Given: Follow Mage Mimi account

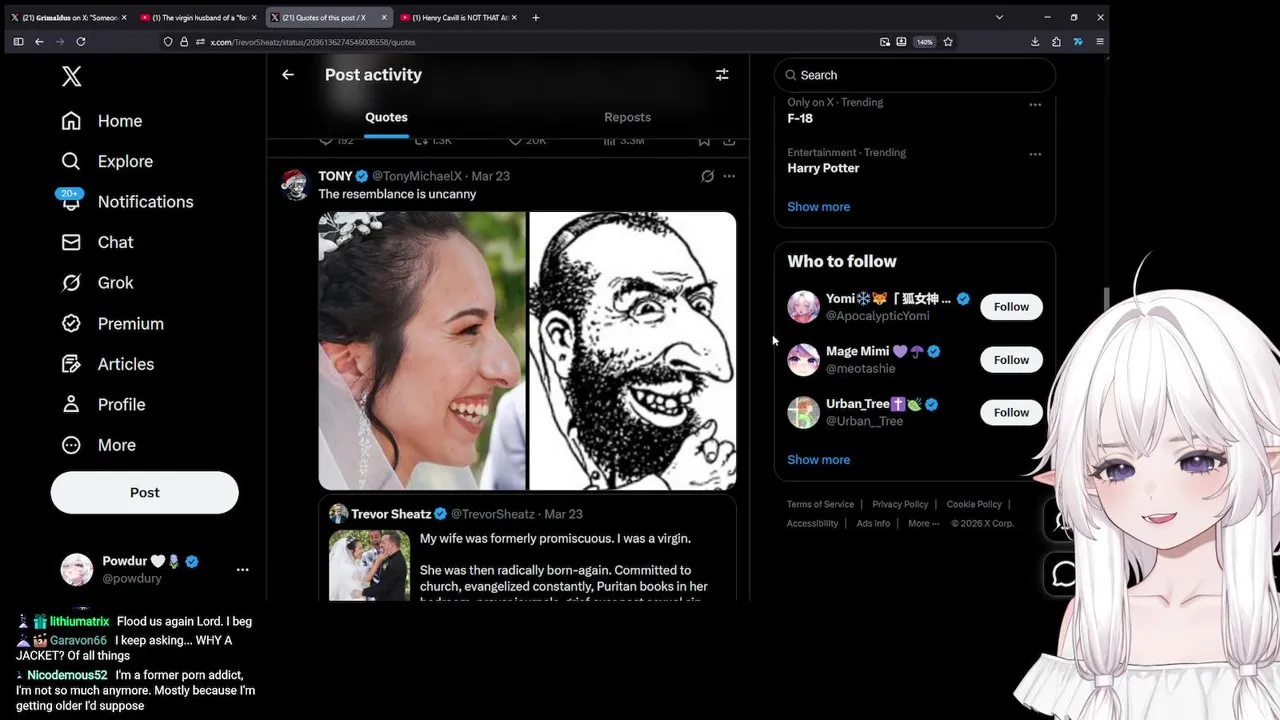Looking at the screenshot, I should pyautogui.click(x=1011, y=360).
